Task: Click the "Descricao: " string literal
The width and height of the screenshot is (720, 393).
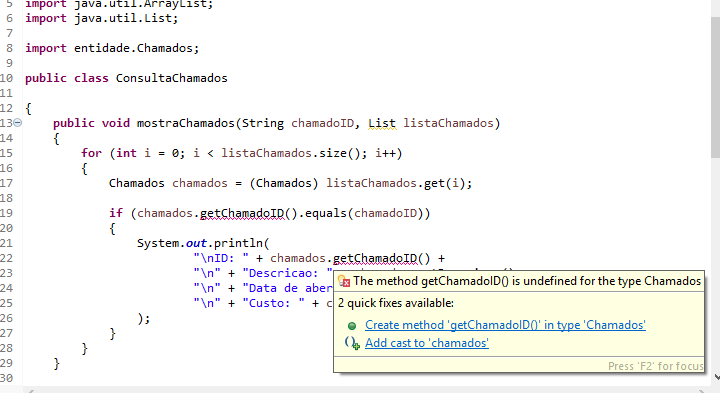Action: tap(288, 273)
